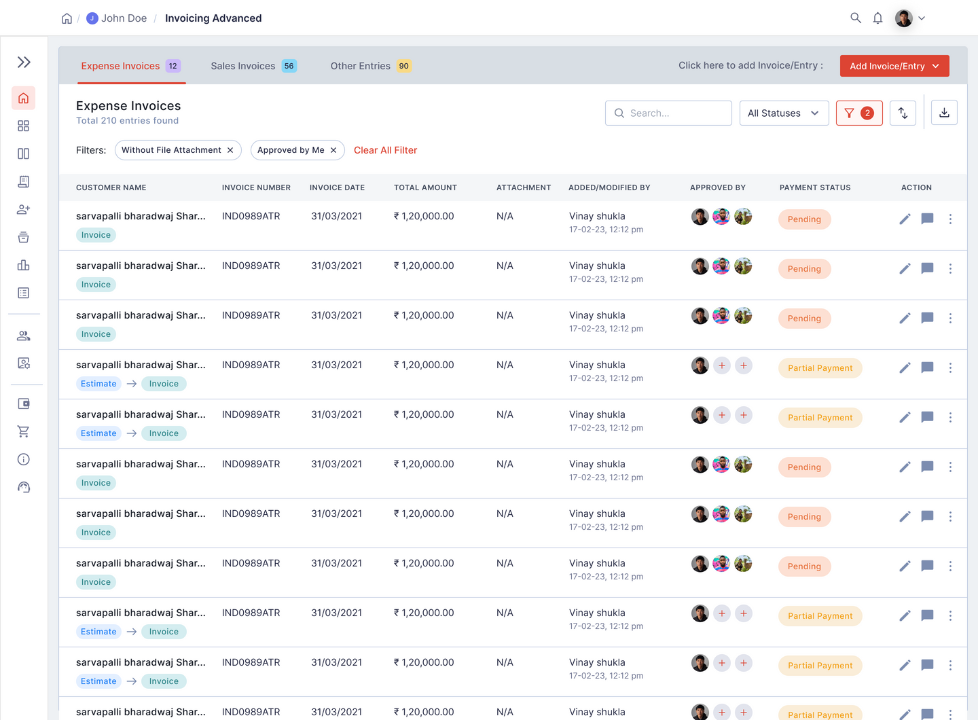Click the top-right search magnifier icon
The width and height of the screenshot is (978, 720).
tap(856, 18)
